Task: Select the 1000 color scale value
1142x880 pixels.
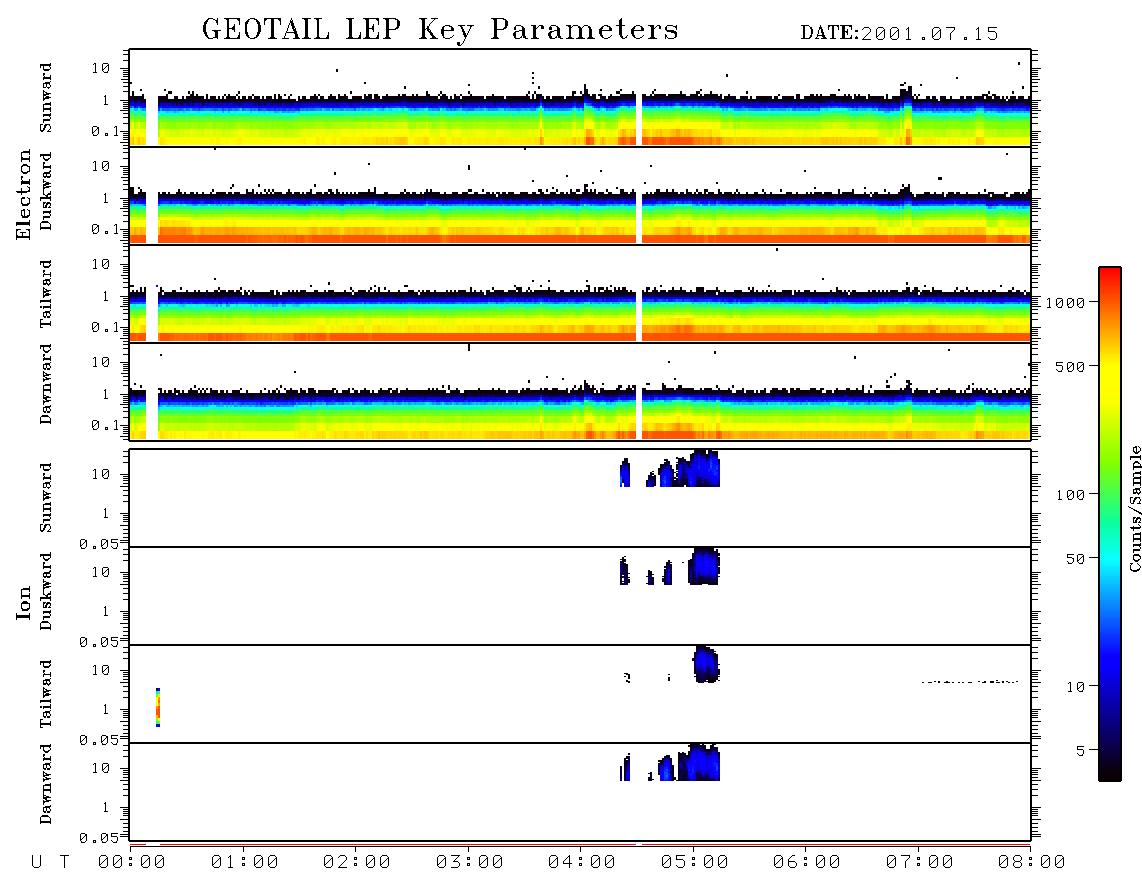Action: (1066, 303)
